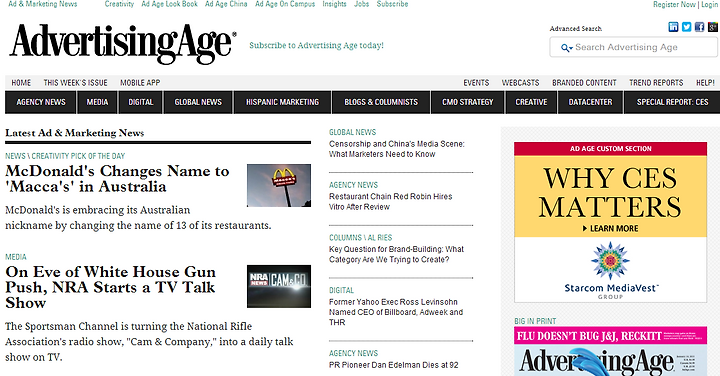720x376 pixels.
Task: Open the MOBILE APP menu item
Action: (140, 83)
